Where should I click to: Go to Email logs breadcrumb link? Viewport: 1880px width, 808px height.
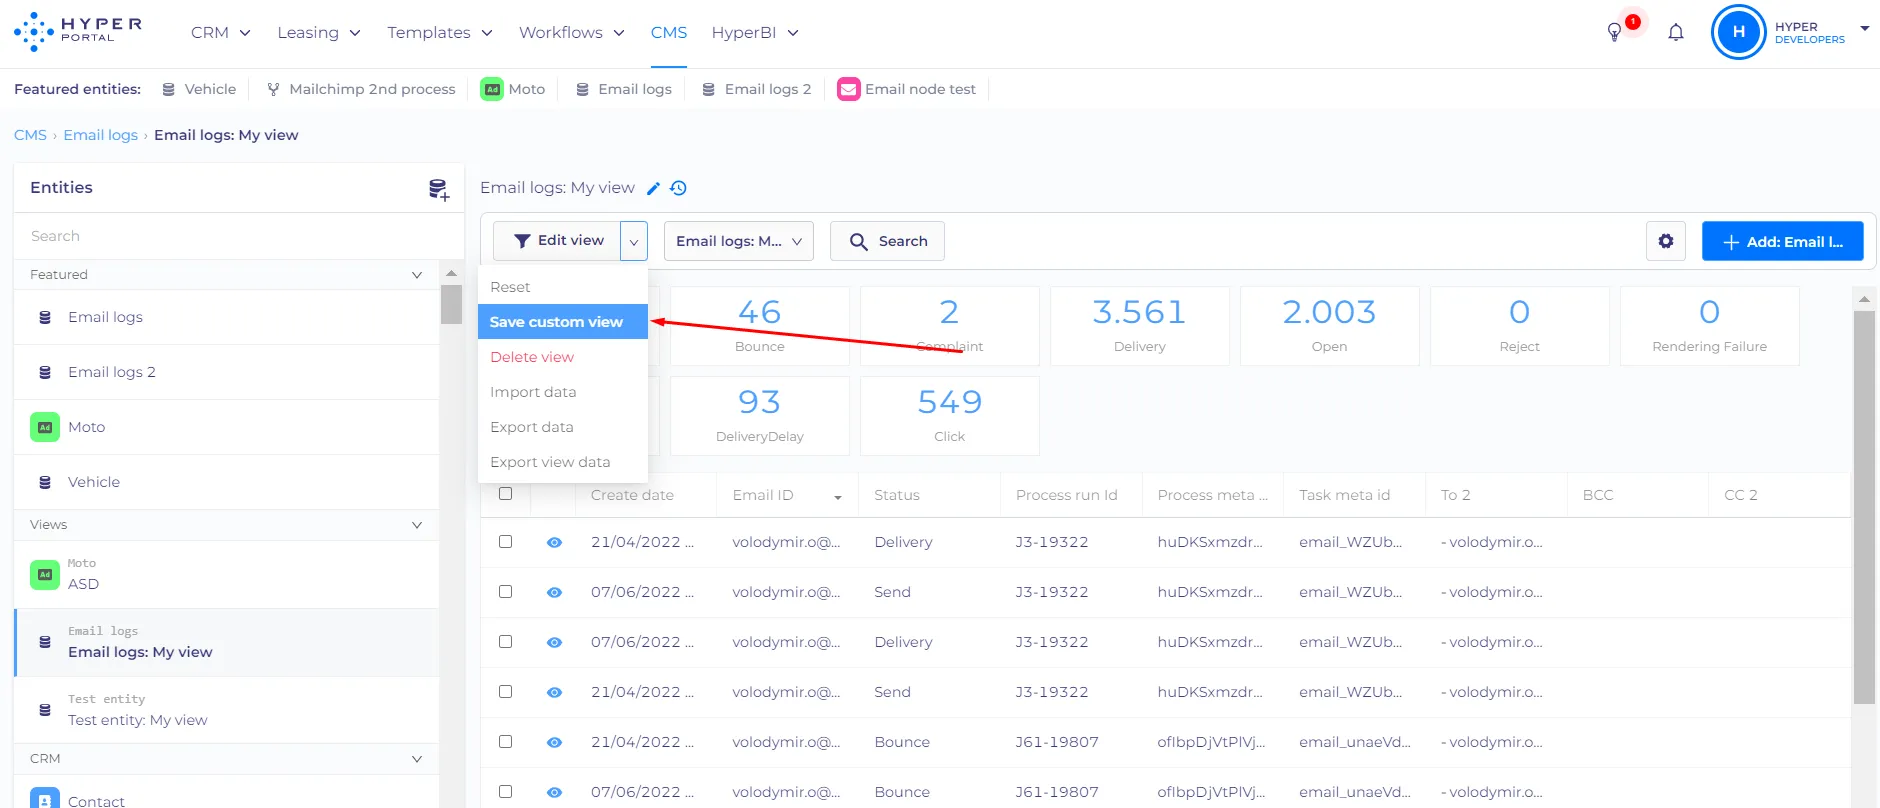[101, 135]
